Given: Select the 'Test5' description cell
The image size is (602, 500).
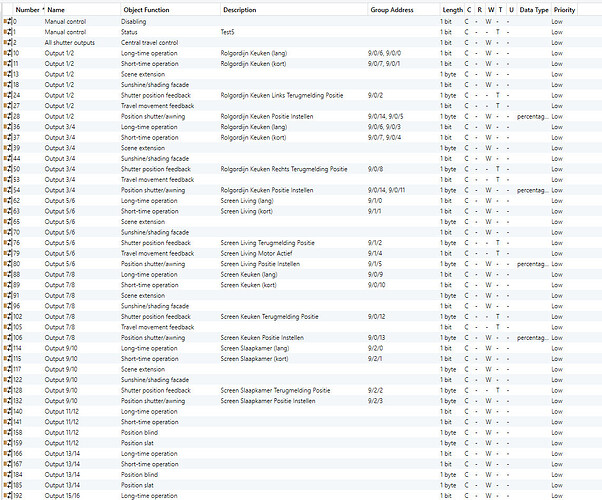Looking at the screenshot, I should [228, 32].
